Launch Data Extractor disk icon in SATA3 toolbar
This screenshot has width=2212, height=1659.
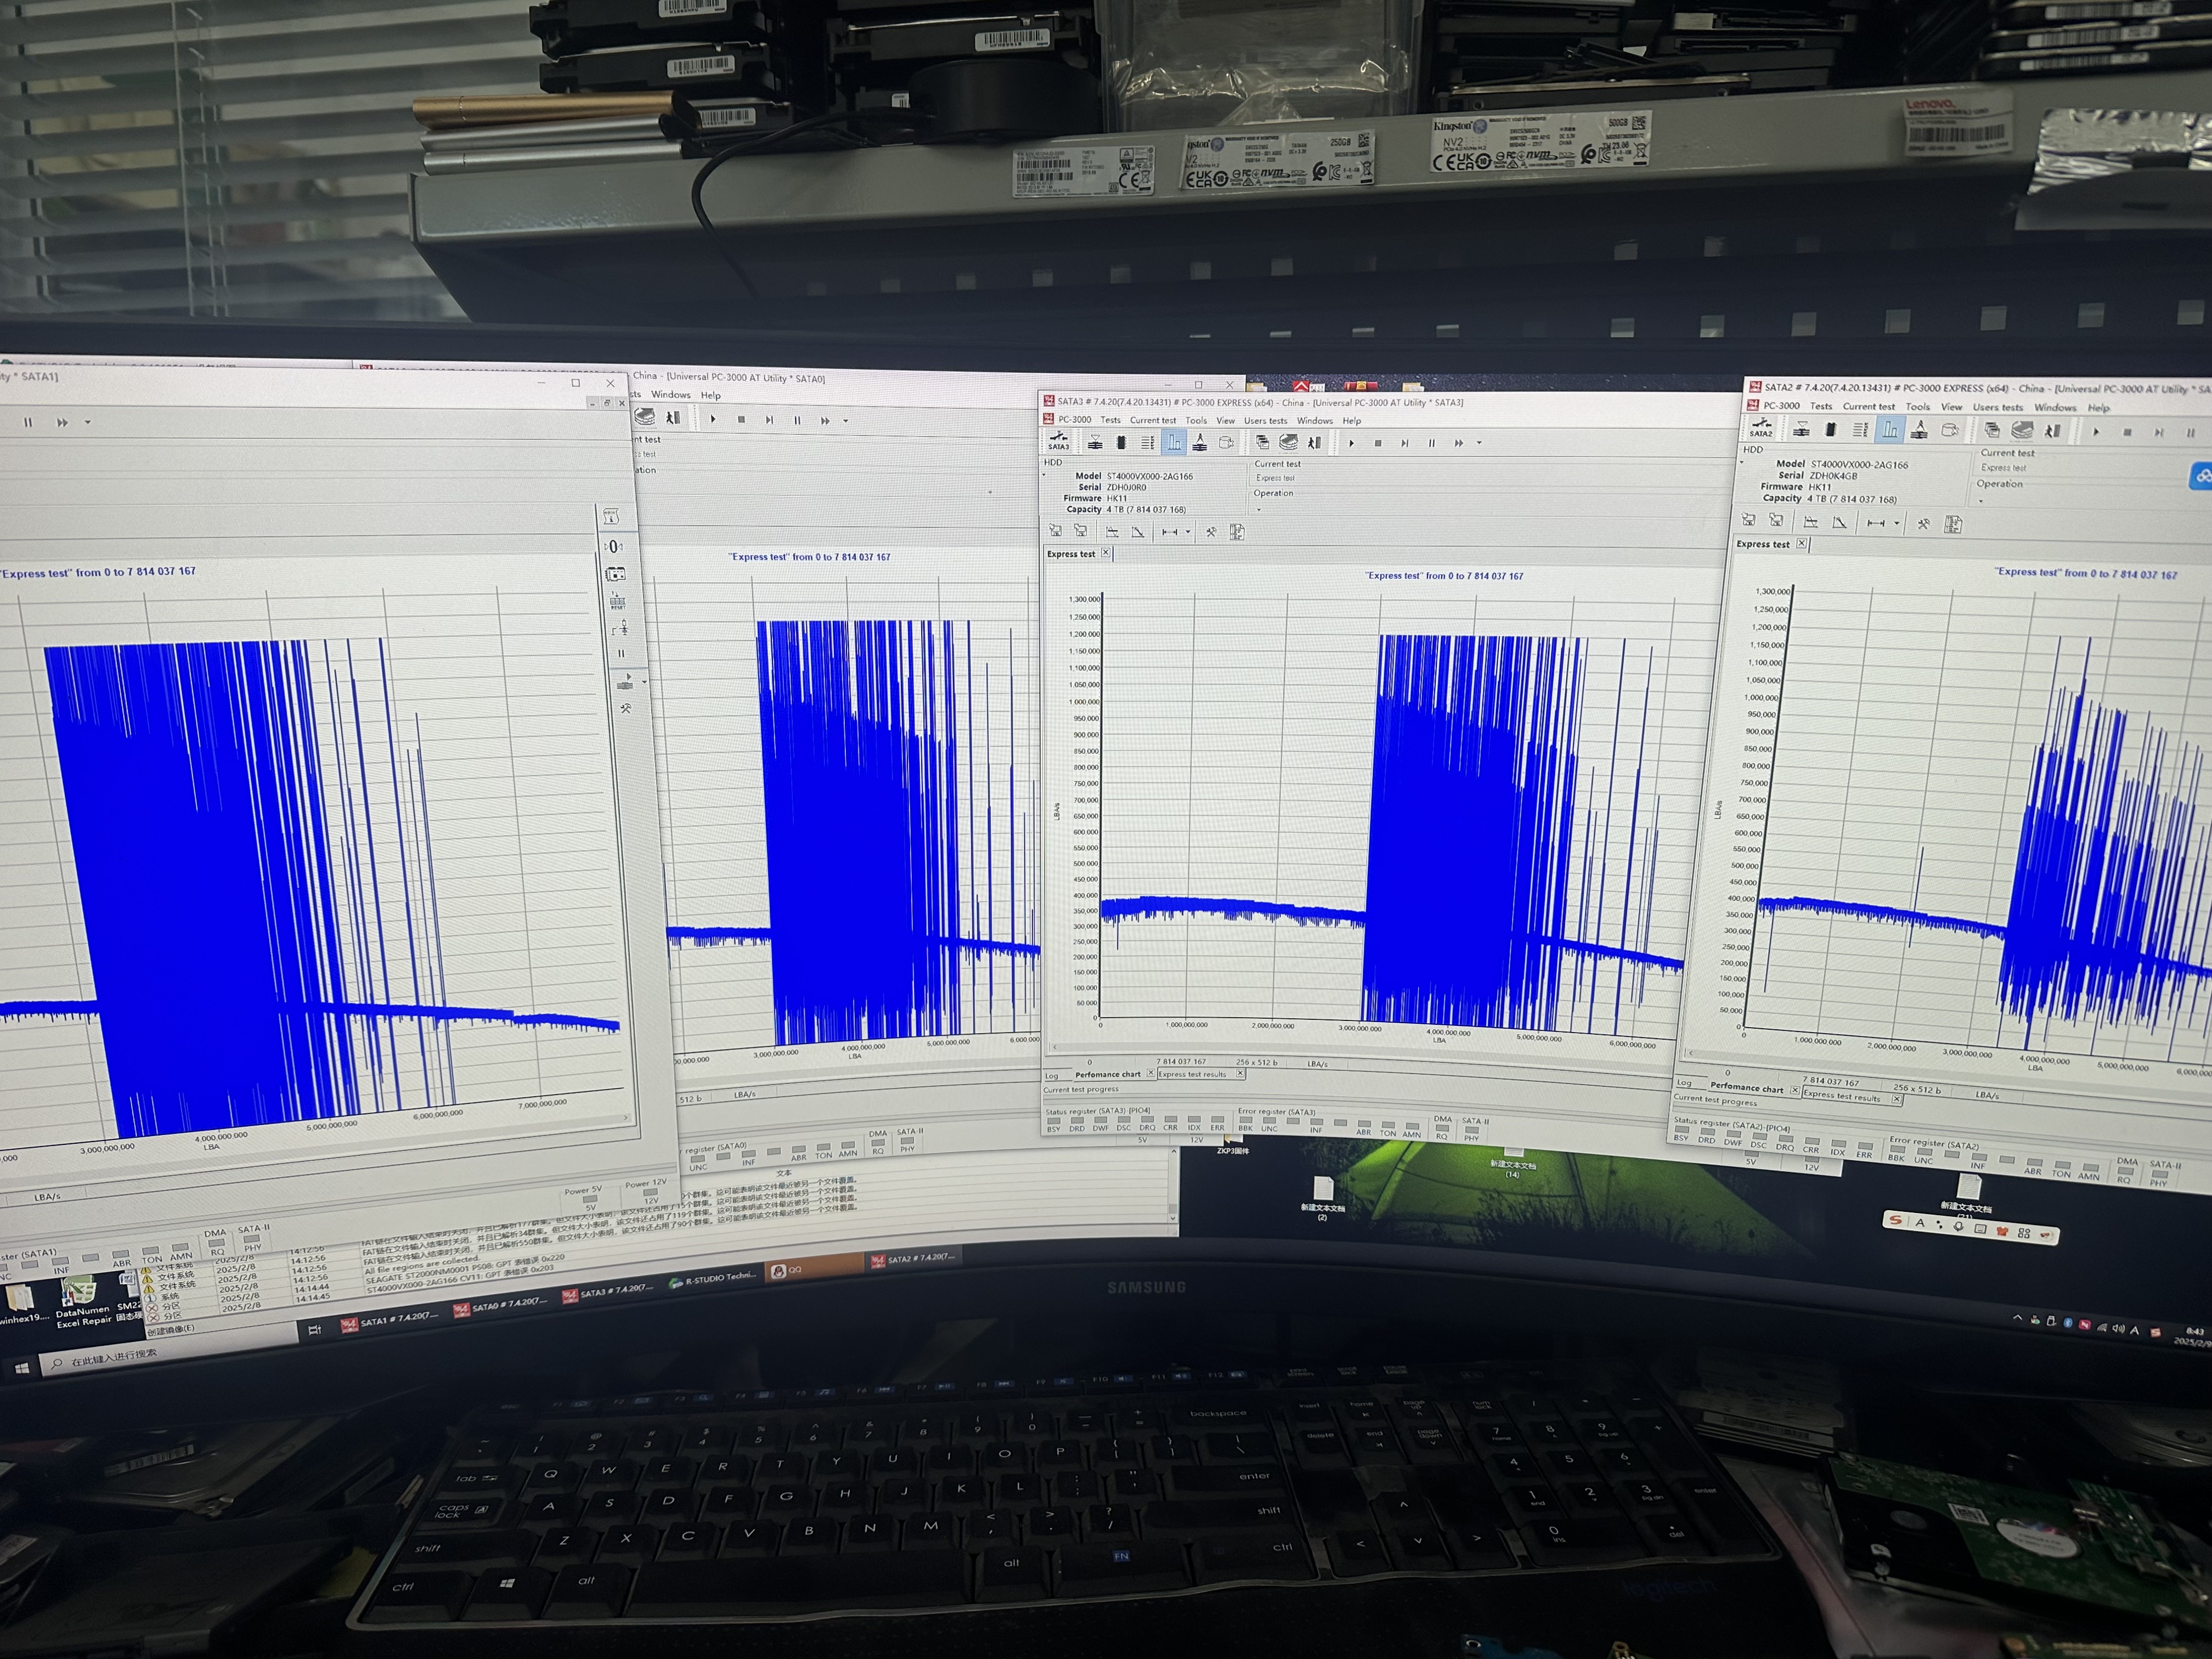[x=1288, y=442]
